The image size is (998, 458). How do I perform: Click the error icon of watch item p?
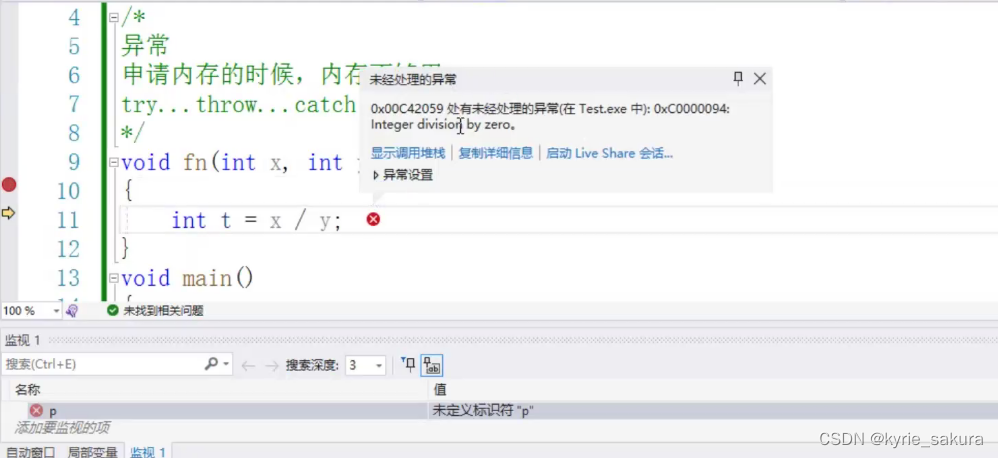tap(36, 410)
